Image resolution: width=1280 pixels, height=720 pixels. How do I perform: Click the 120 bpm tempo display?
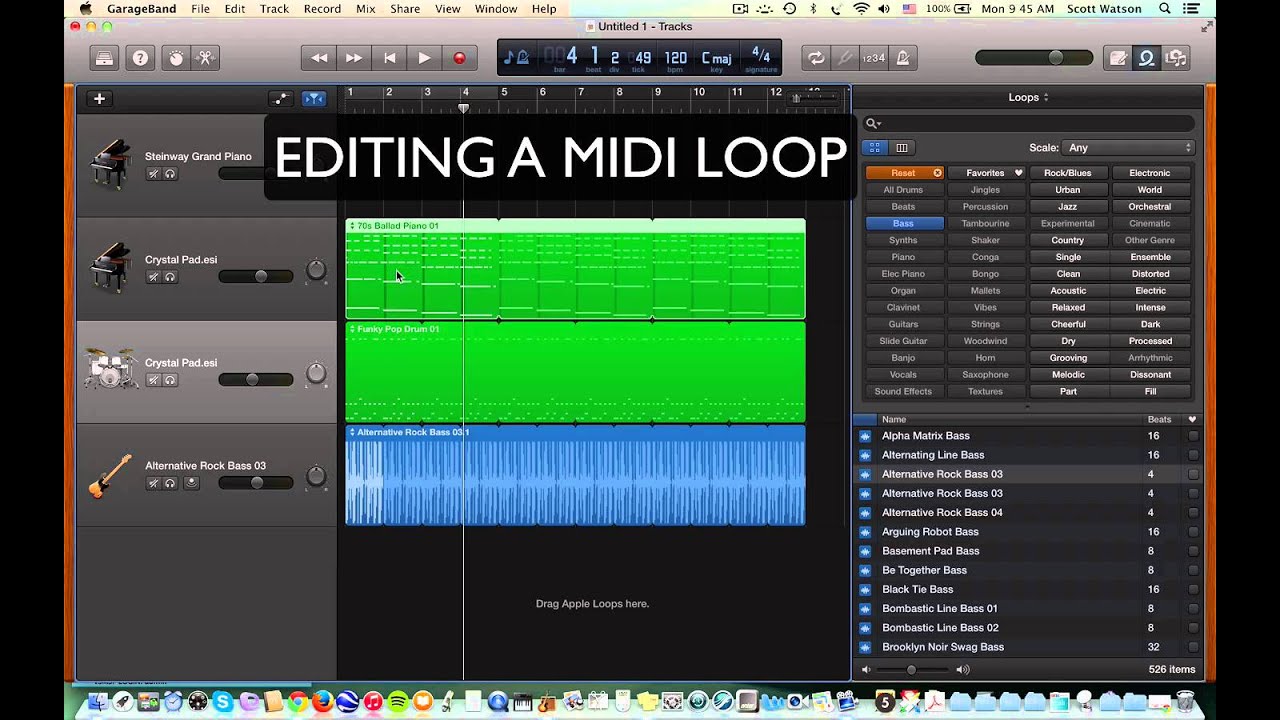click(676, 58)
